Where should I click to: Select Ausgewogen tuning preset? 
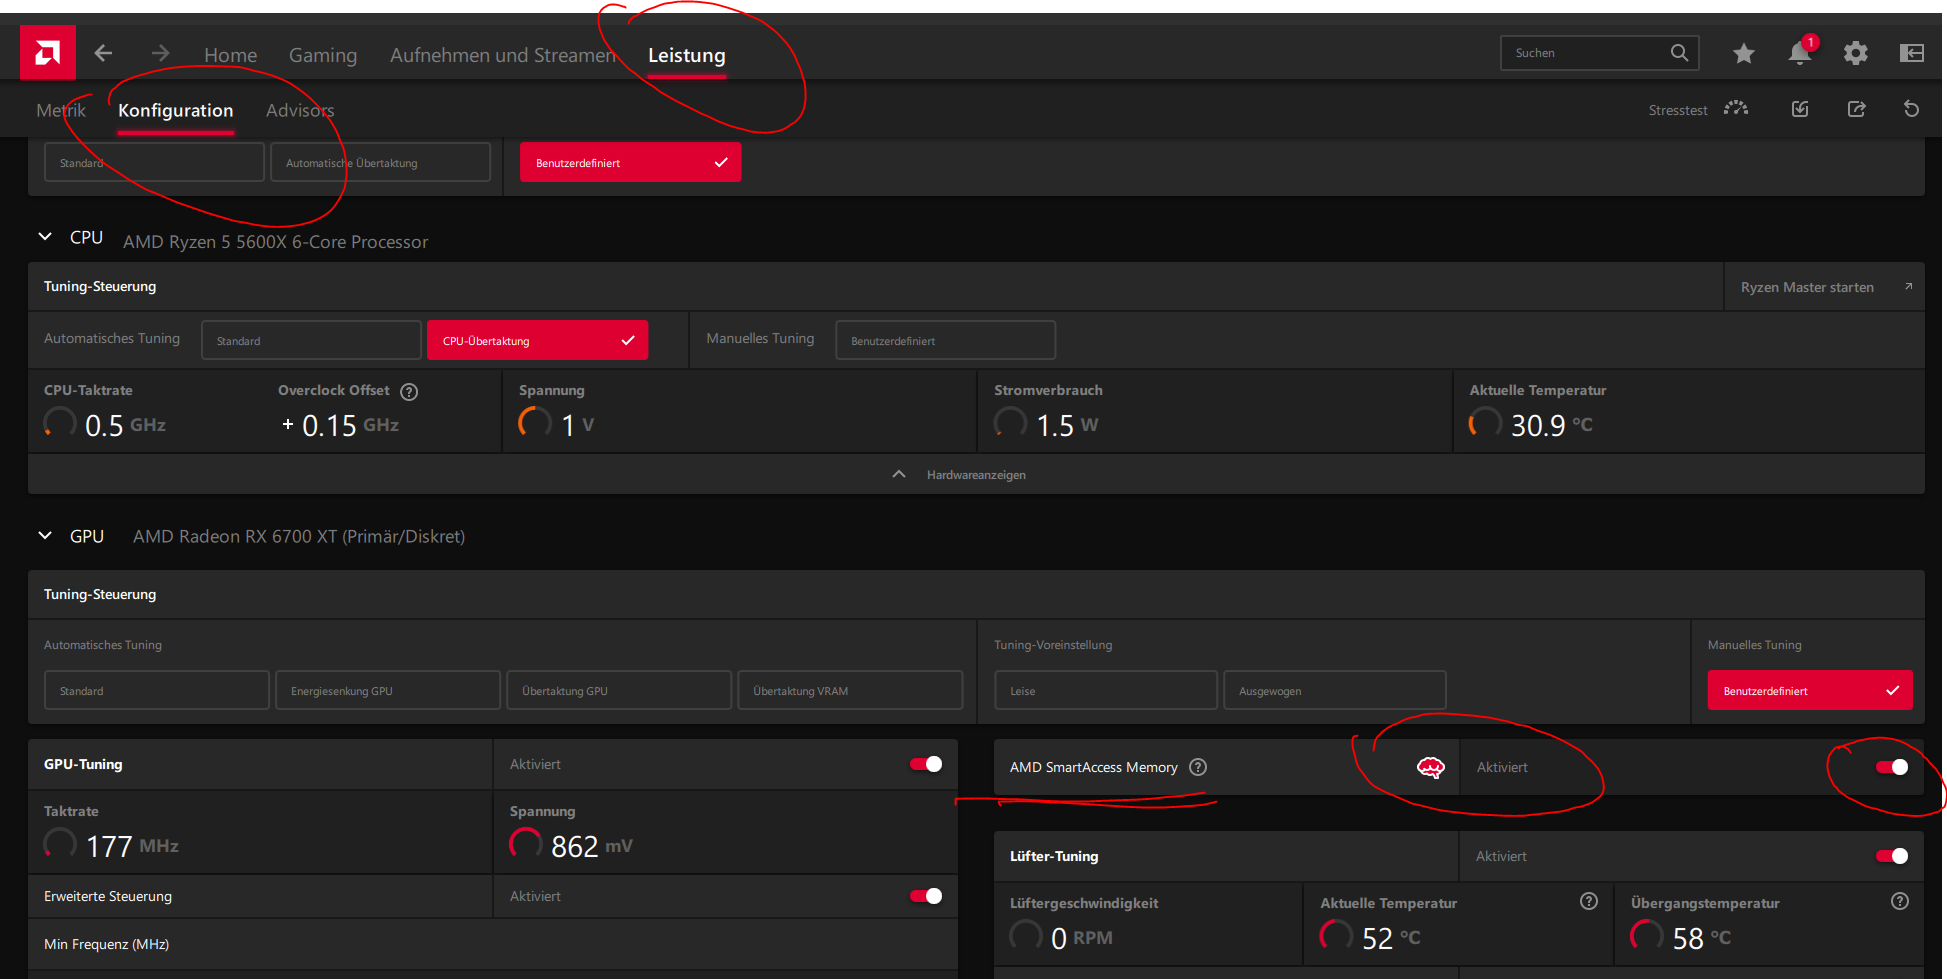[x=1335, y=690]
